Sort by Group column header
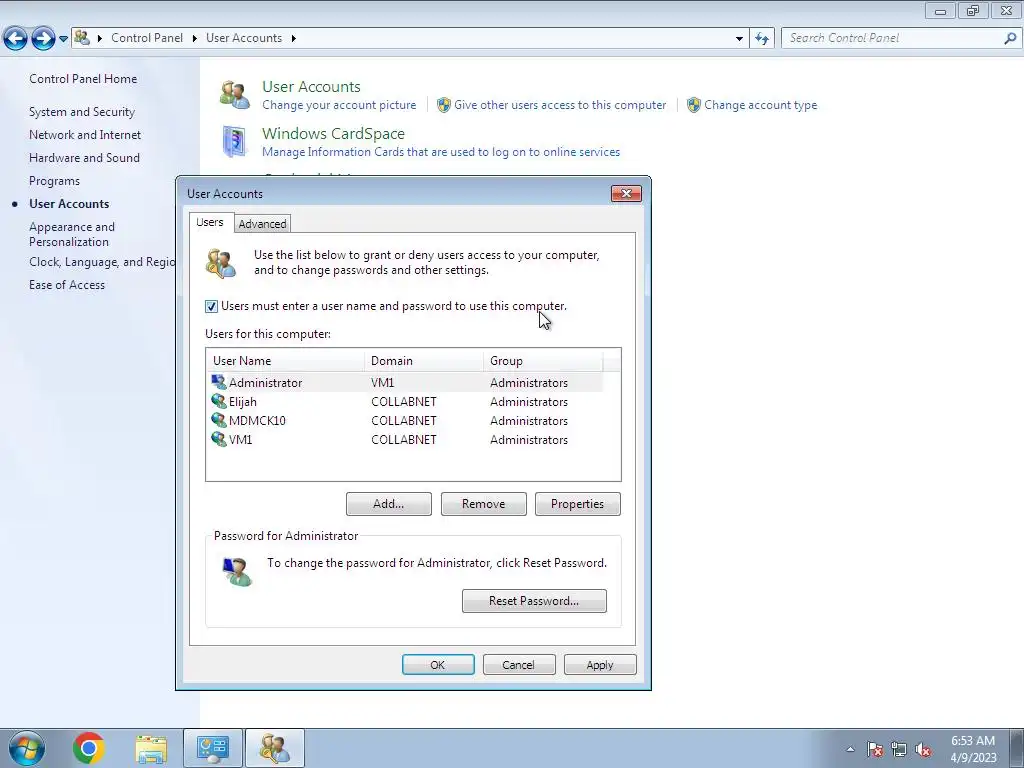The height and width of the screenshot is (768, 1024). [543, 361]
